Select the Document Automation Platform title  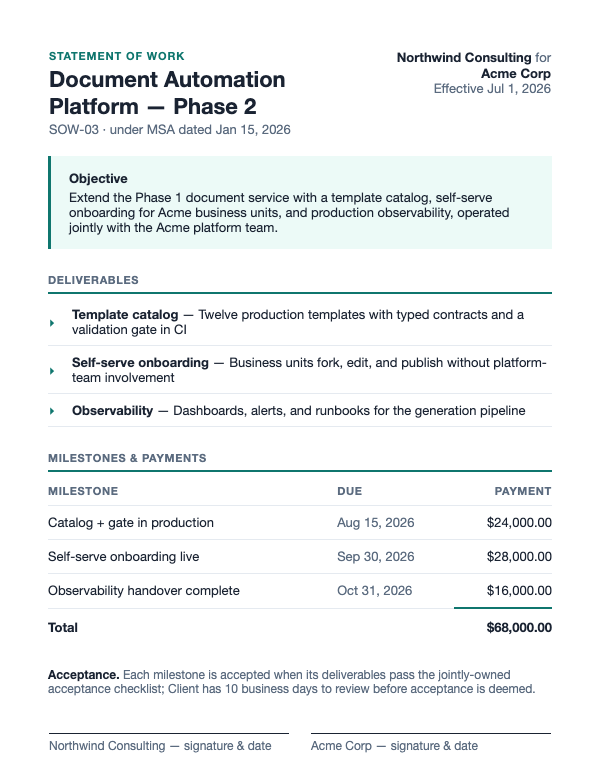(x=167, y=93)
